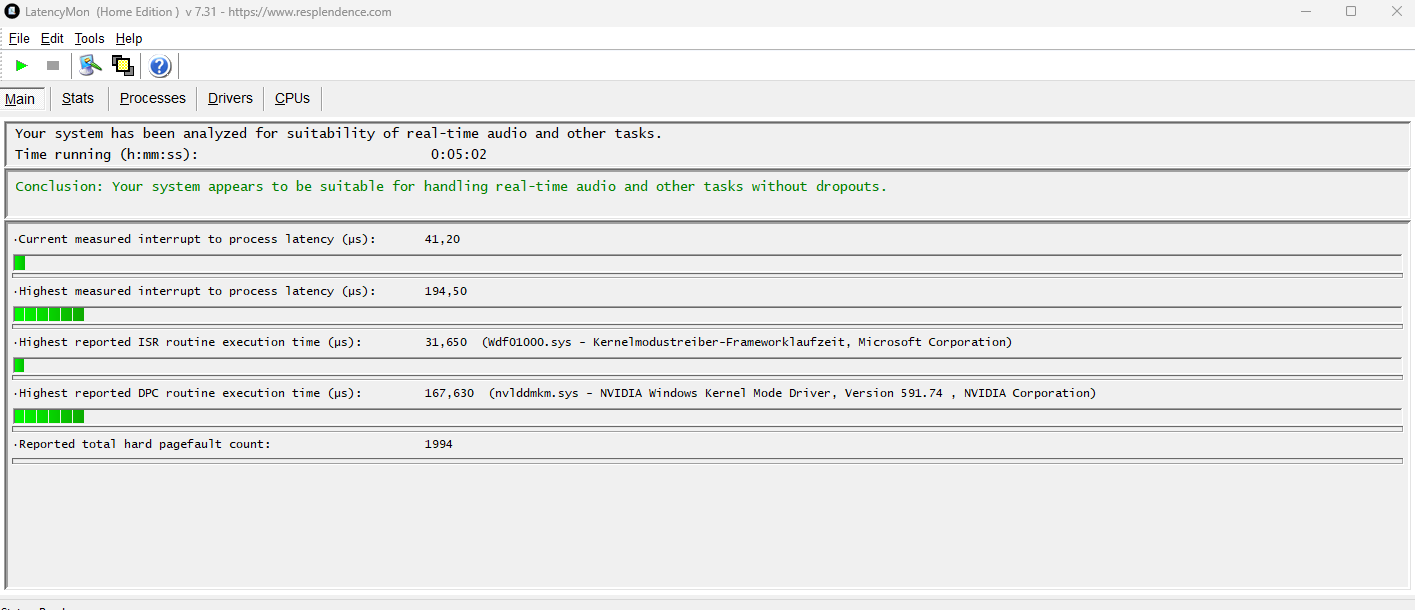Select the conclusion text in green
Image resolution: width=1415 pixels, height=610 pixels.
451,186
